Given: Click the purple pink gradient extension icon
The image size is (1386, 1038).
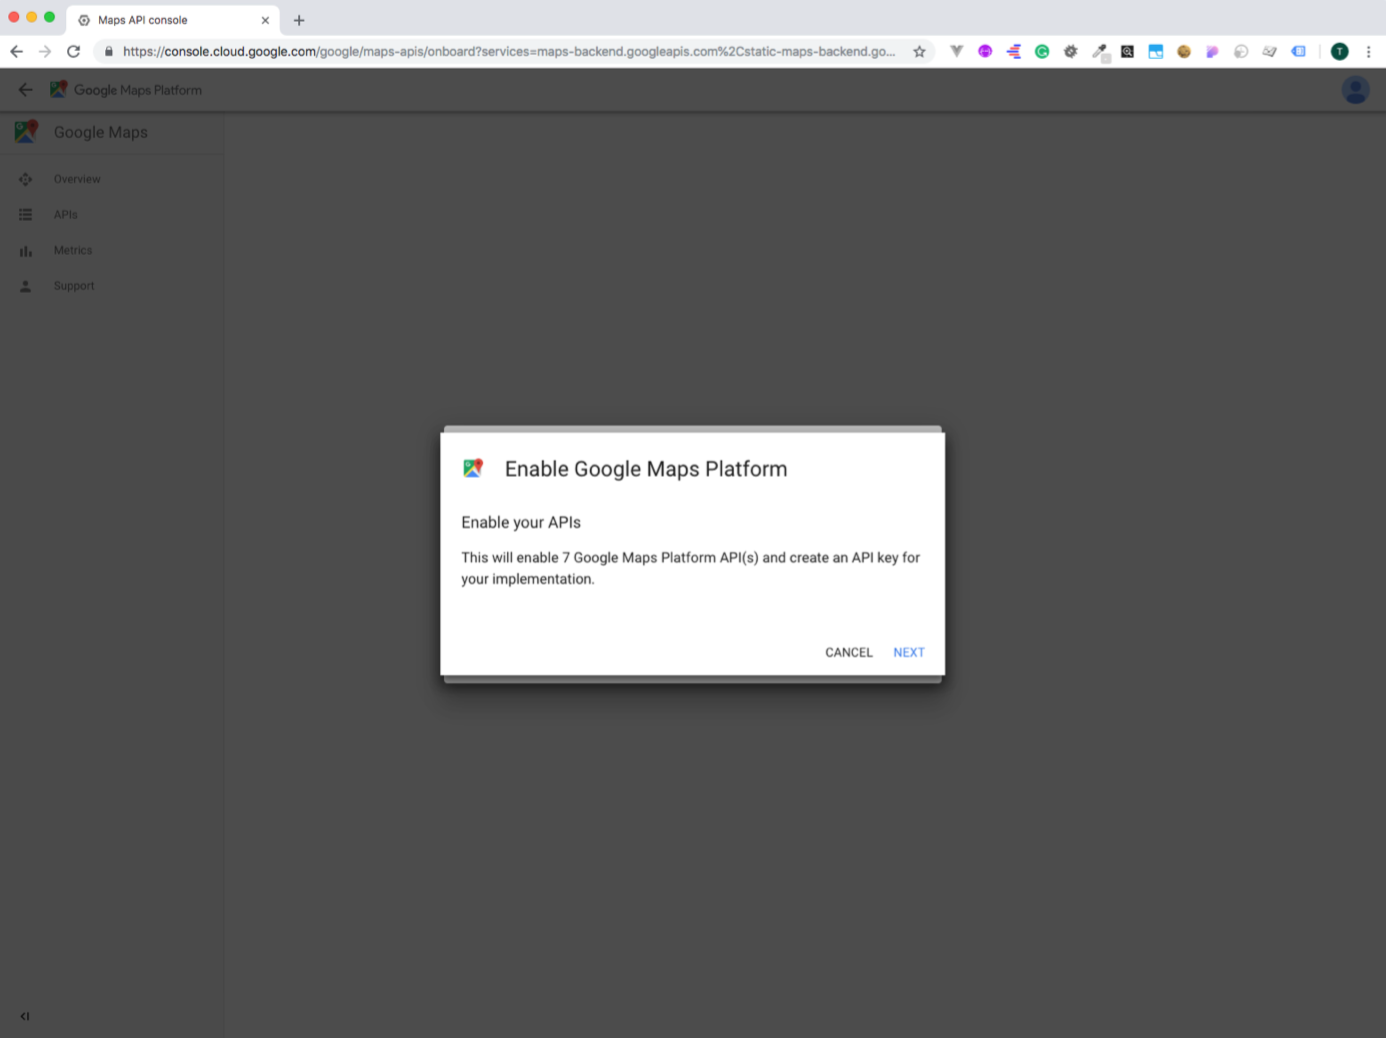Looking at the screenshot, I should point(1212,51).
